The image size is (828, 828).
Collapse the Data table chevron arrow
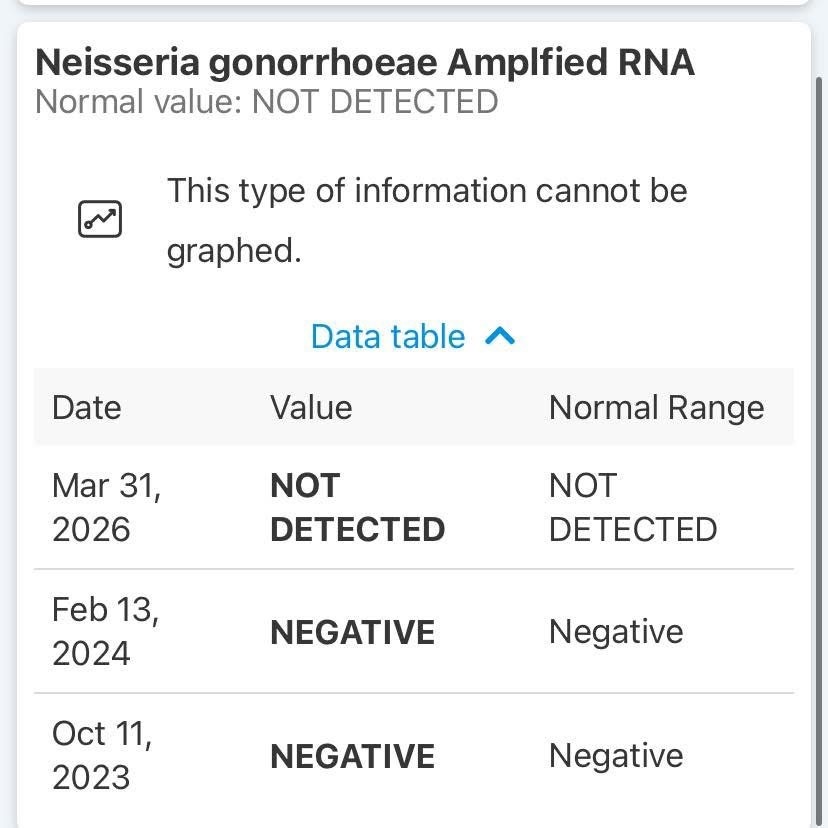click(499, 337)
